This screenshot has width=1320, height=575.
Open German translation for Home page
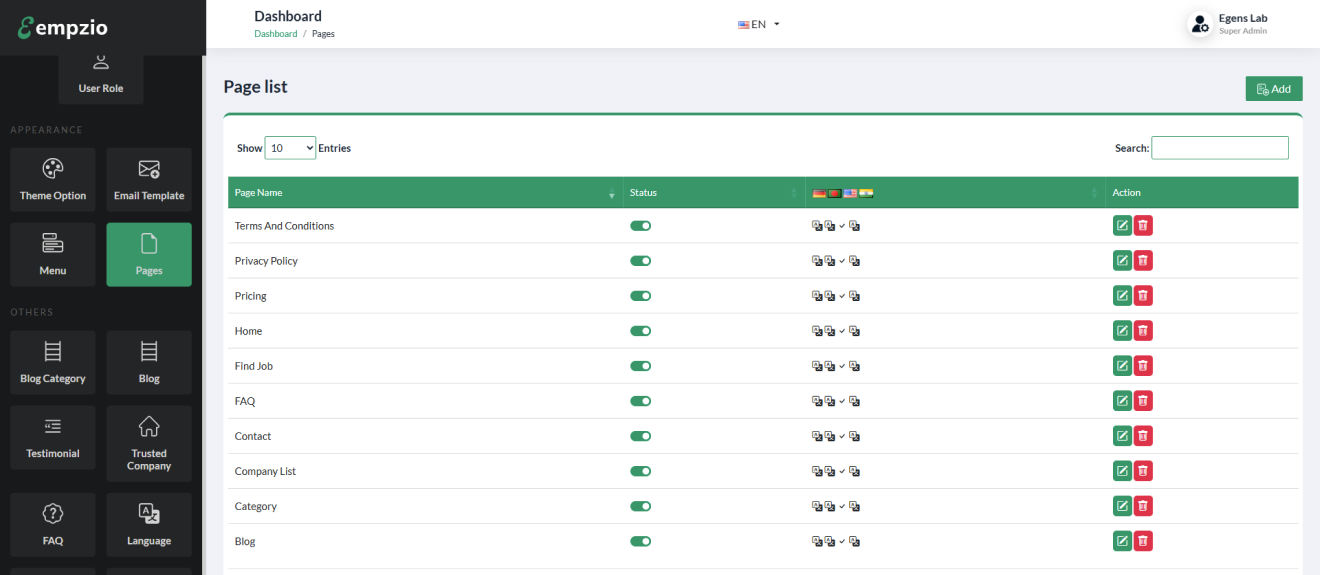click(x=817, y=331)
